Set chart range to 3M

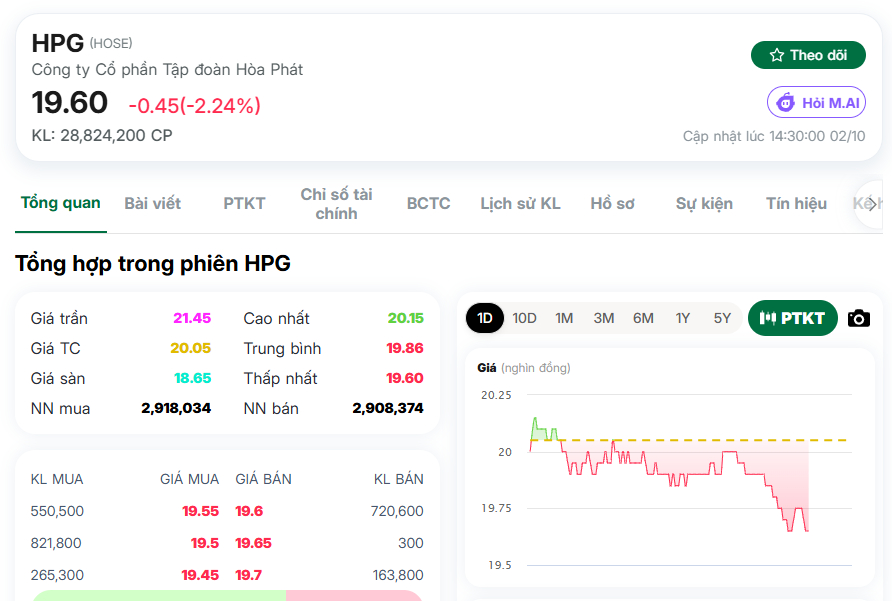tap(604, 318)
